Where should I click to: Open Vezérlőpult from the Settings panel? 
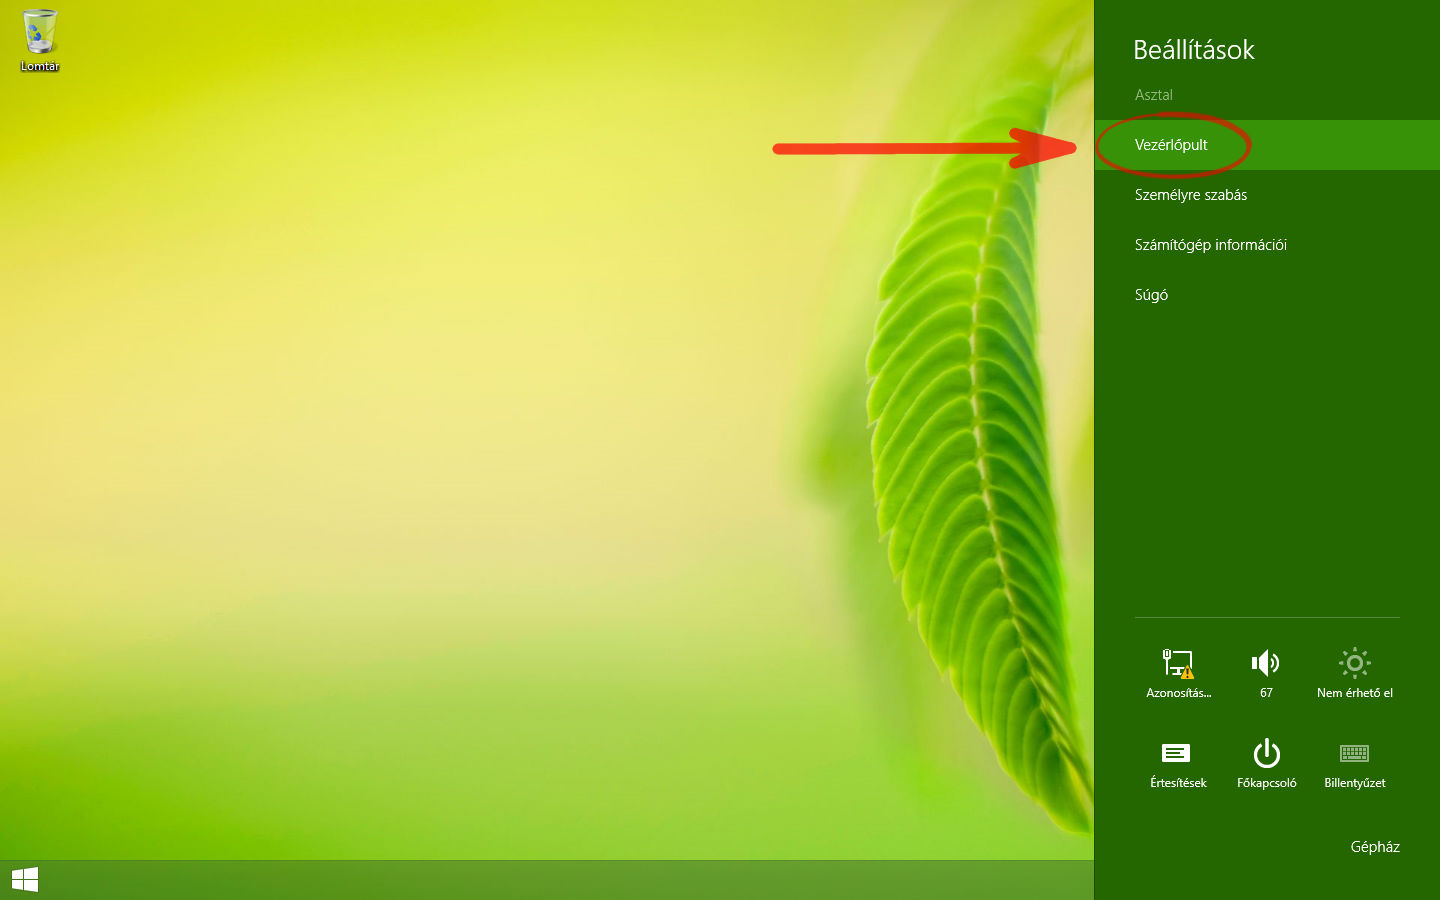(x=1171, y=144)
